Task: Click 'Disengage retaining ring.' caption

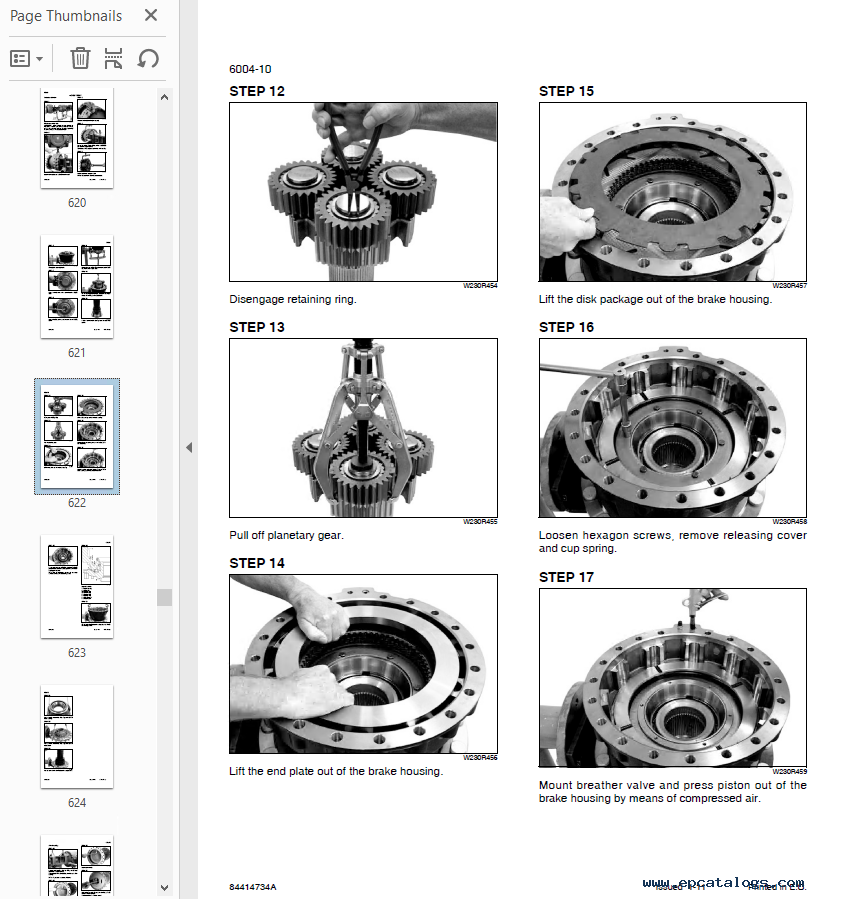Action: click(293, 299)
